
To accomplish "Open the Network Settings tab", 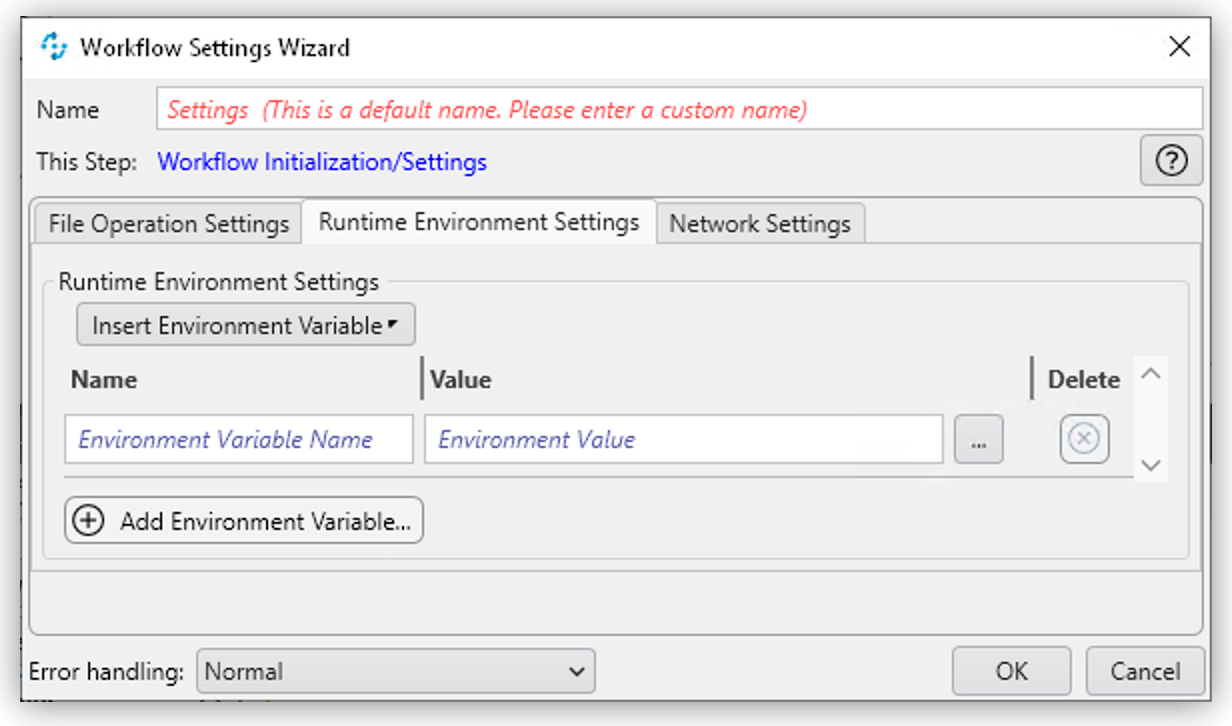I will 760,223.
